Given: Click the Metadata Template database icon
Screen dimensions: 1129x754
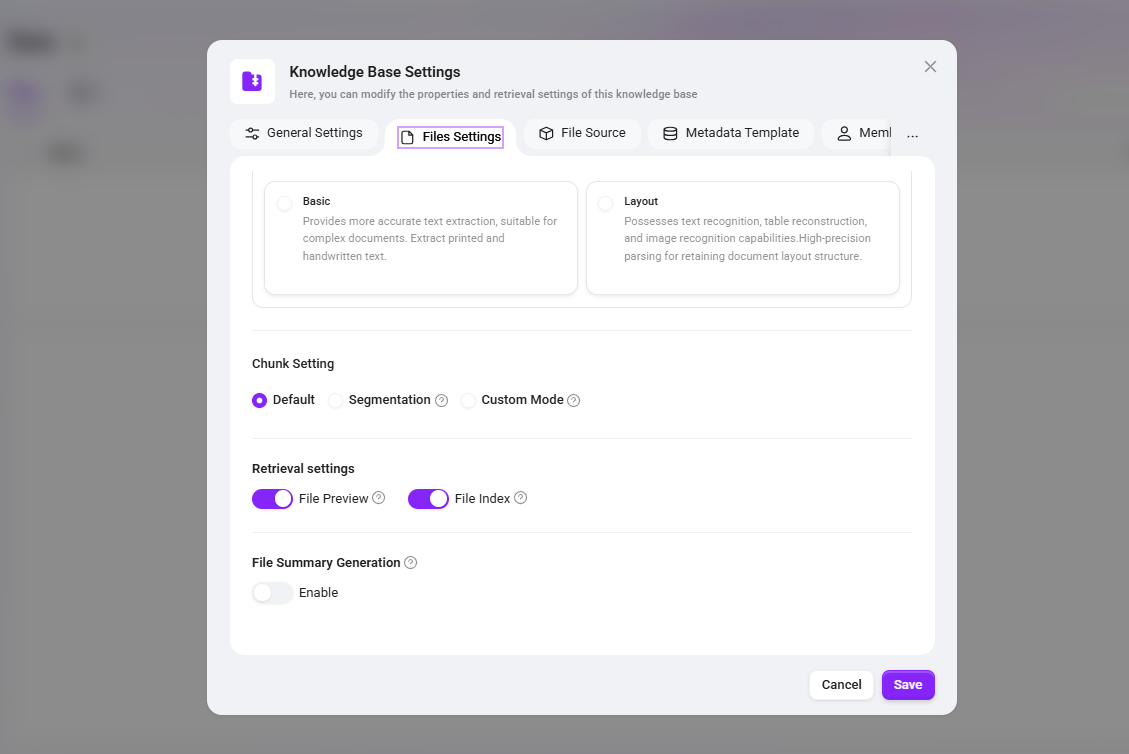Looking at the screenshot, I should (x=670, y=133).
